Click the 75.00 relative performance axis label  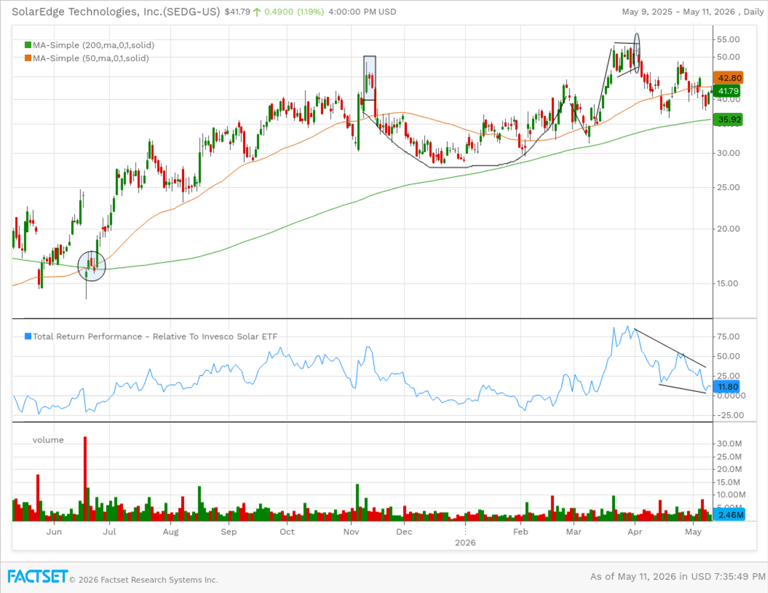(728, 336)
